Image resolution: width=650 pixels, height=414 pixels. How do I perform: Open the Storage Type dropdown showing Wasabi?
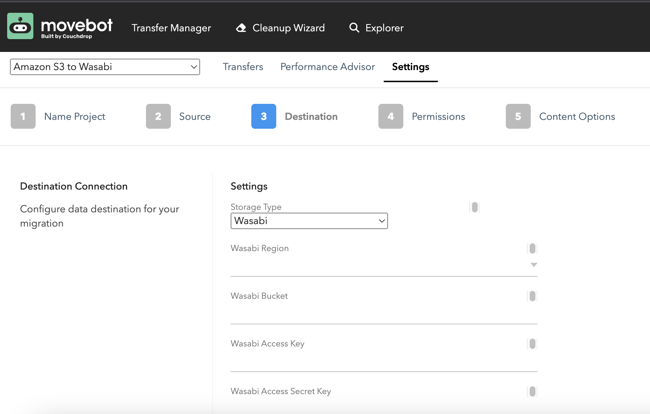tap(309, 221)
